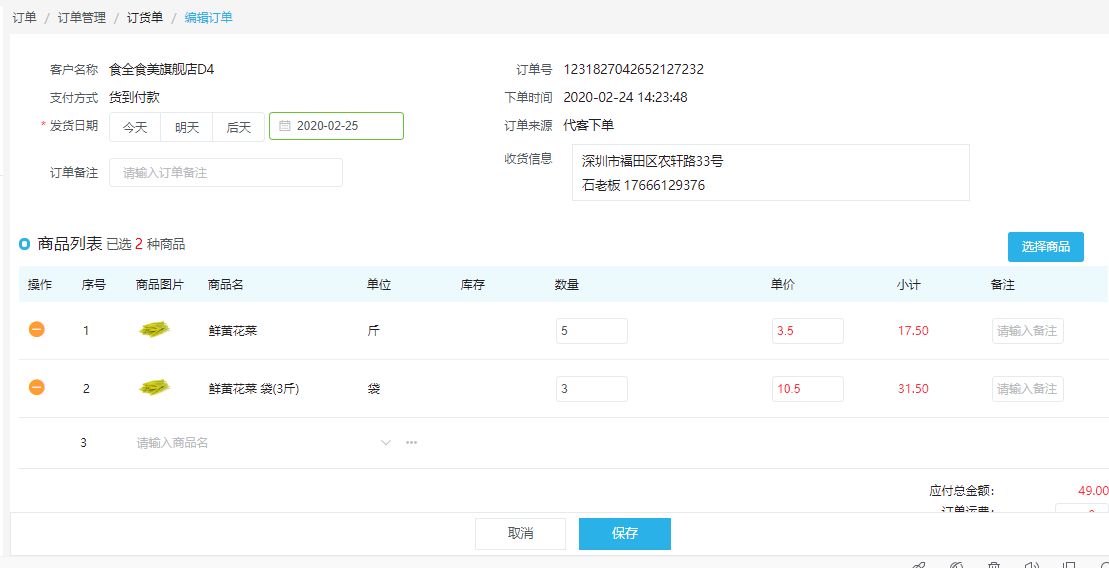The image size is (1109, 568).
Task: Click the total amount 49.00
Action: [x=1093, y=490]
